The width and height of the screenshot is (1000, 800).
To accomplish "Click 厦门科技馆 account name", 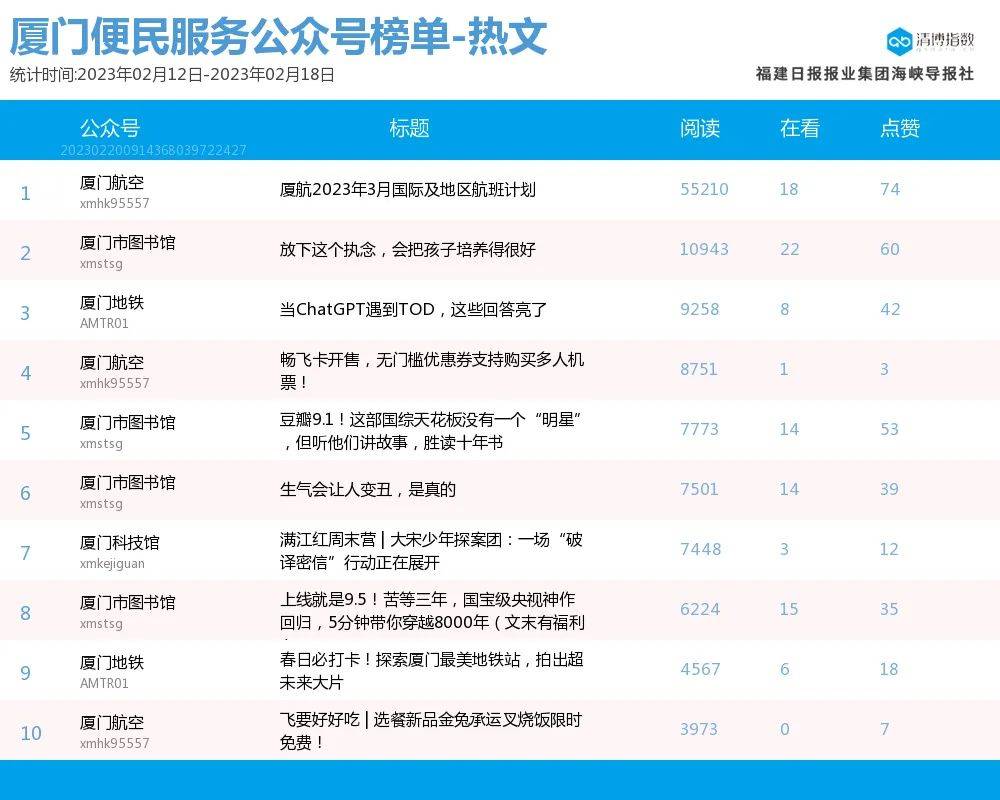I will [119, 543].
